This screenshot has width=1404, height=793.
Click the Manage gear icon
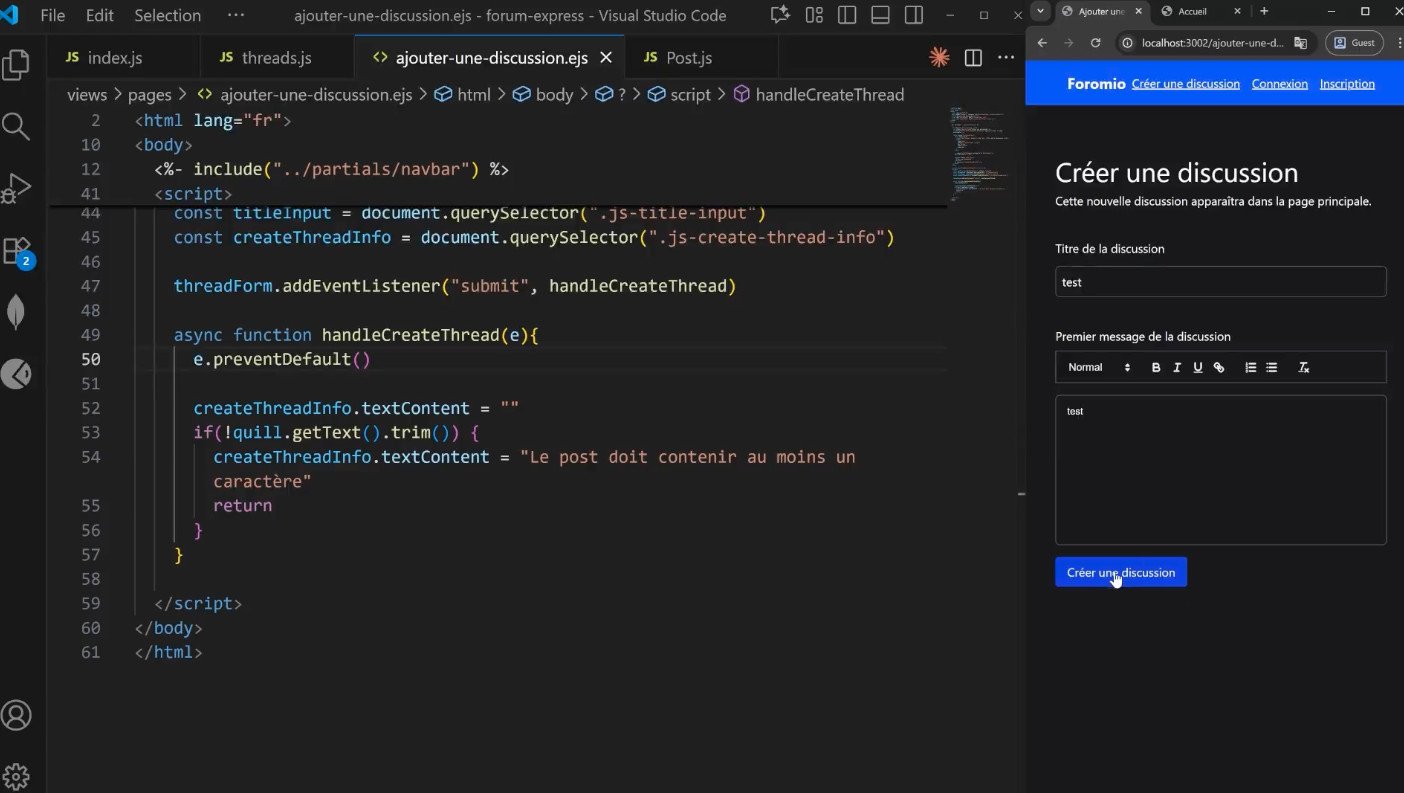pos(16,776)
